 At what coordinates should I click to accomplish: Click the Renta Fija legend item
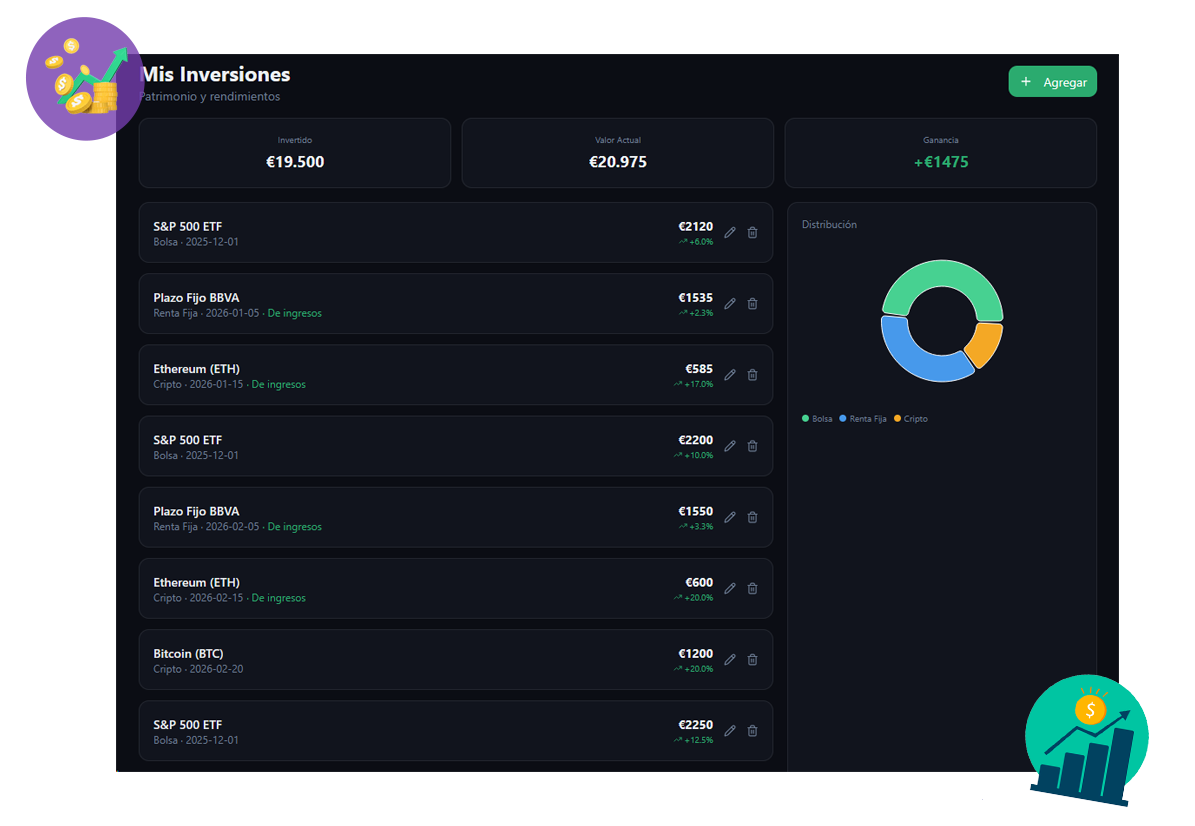click(863, 418)
